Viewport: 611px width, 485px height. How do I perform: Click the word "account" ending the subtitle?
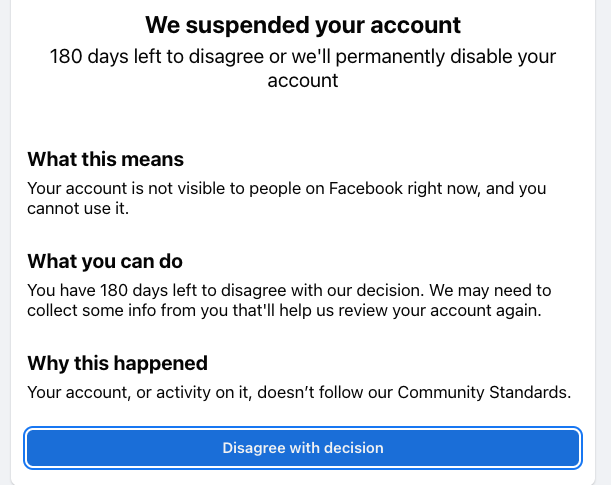tap(303, 81)
